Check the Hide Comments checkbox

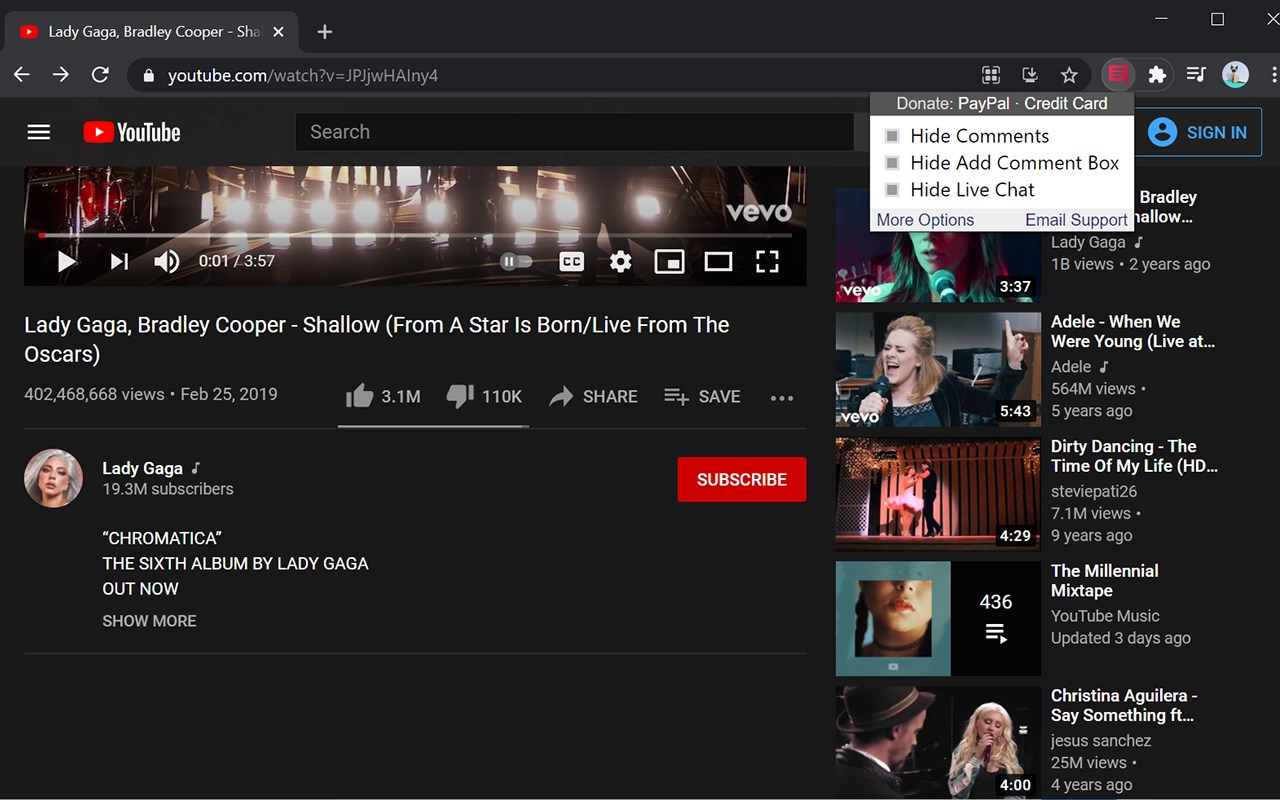(892, 136)
